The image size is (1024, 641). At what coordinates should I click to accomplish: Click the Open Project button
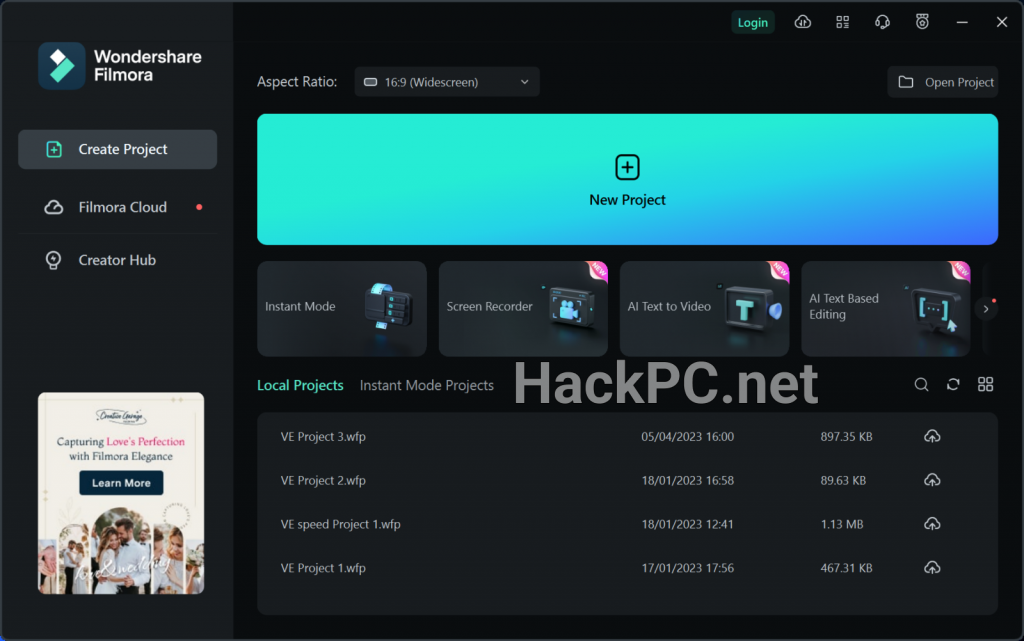946,82
